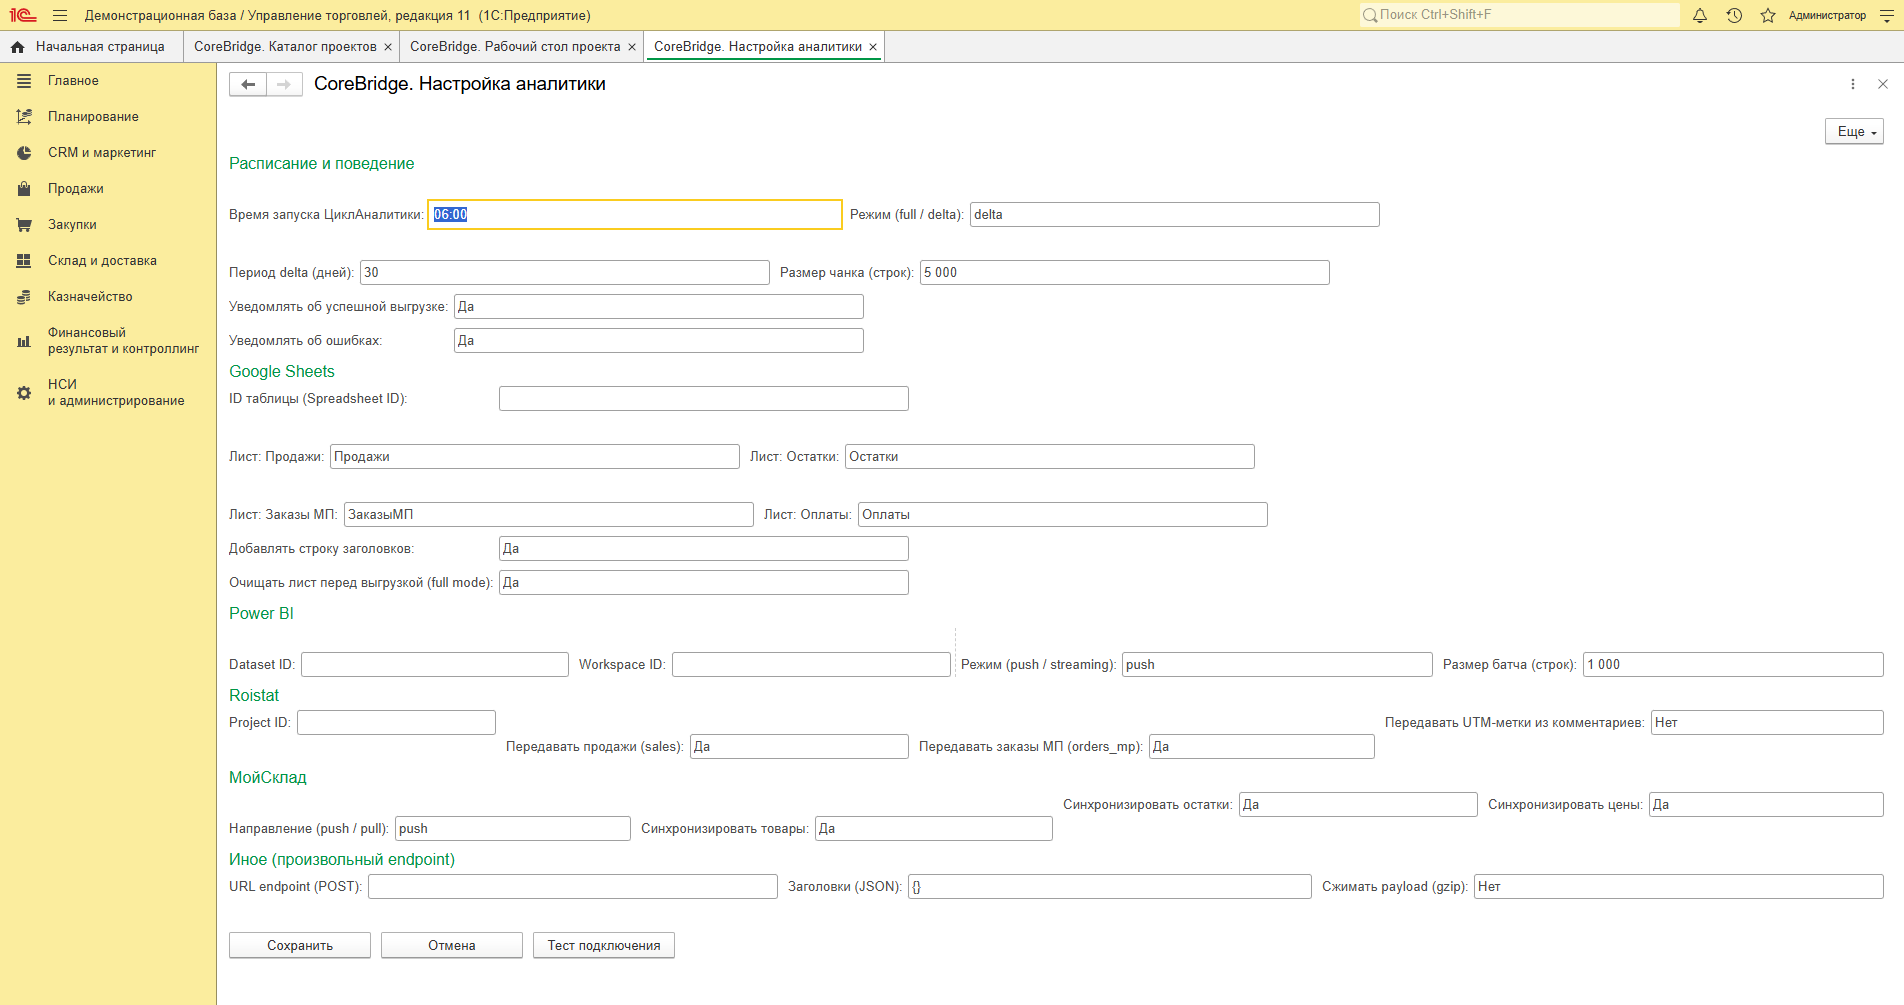This screenshot has height=1005, width=1904.
Task: Click the back arrow navigation button
Action: pos(248,84)
